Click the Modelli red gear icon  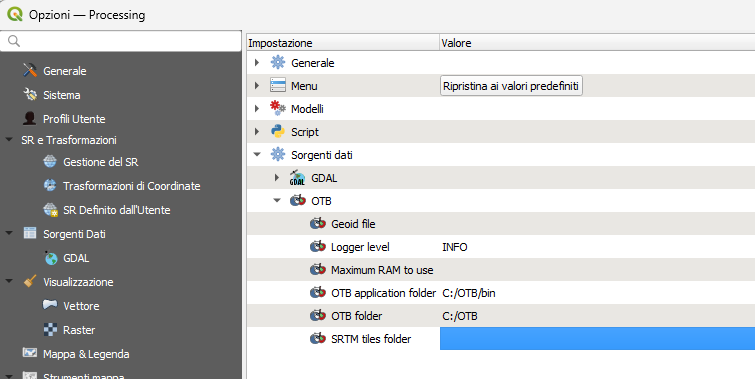tap(277, 108)
